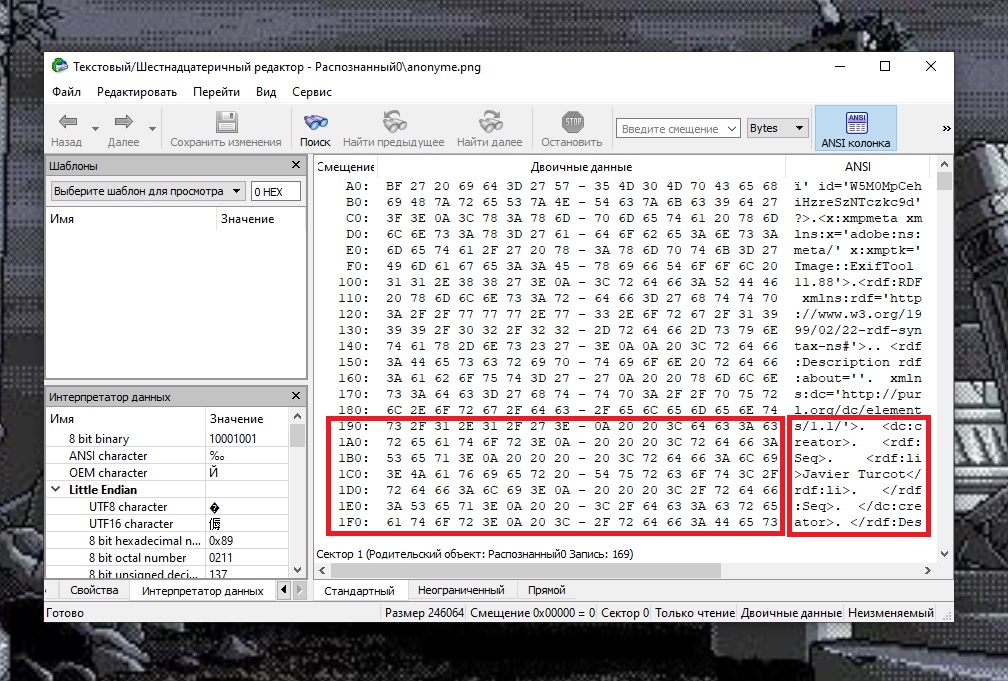Select the UTF16 character row
Screen dimensions: 1008x681
168,524
